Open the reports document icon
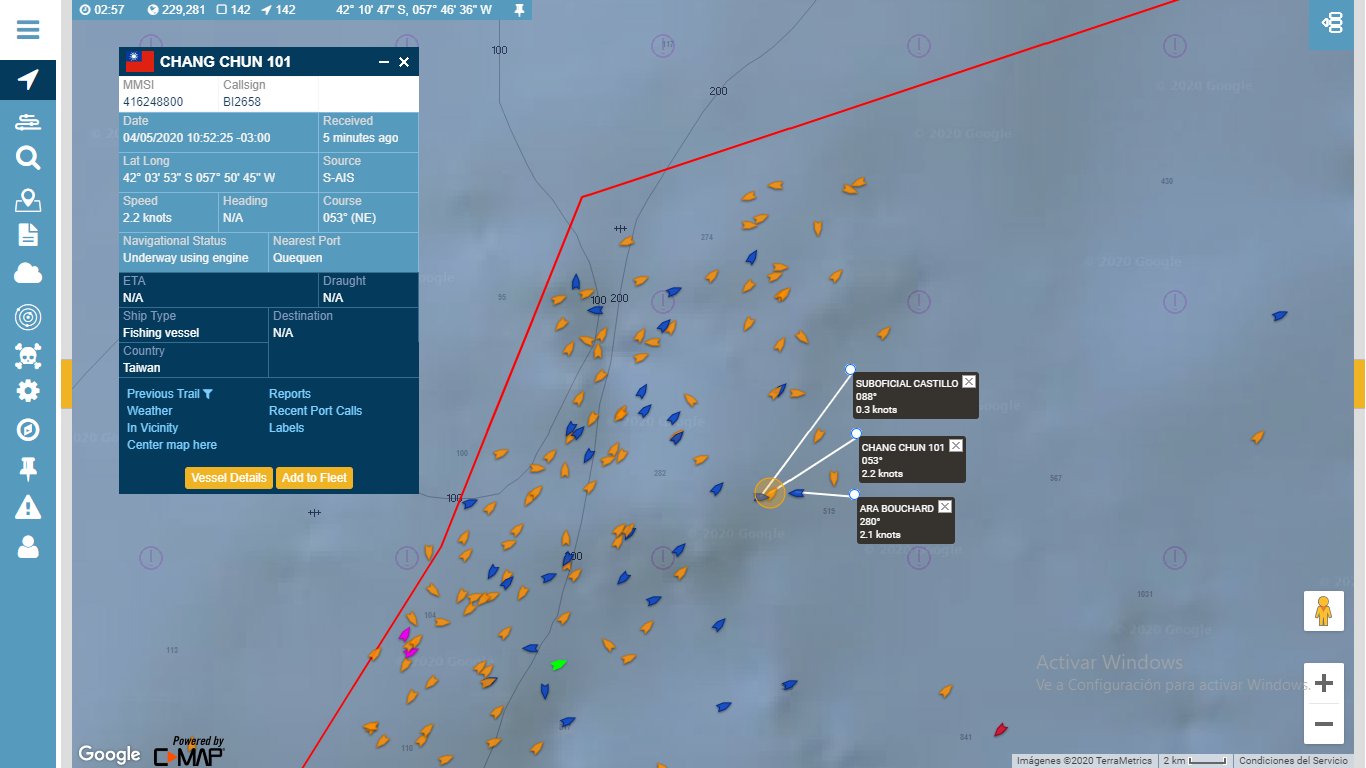Screen dimensions: 1366x768 coord(28,235)
